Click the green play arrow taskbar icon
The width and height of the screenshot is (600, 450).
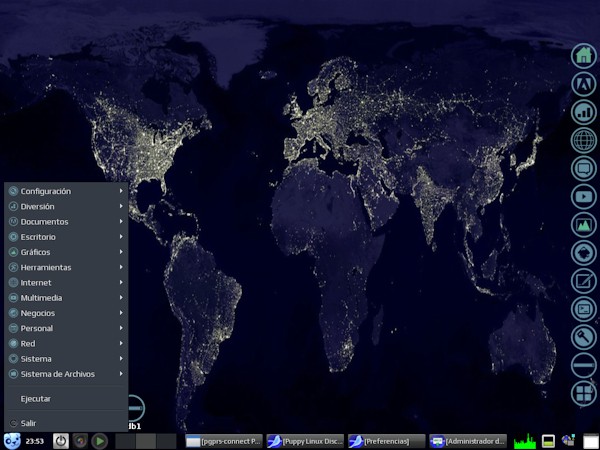pyautogui.click(x=100, y=441)
